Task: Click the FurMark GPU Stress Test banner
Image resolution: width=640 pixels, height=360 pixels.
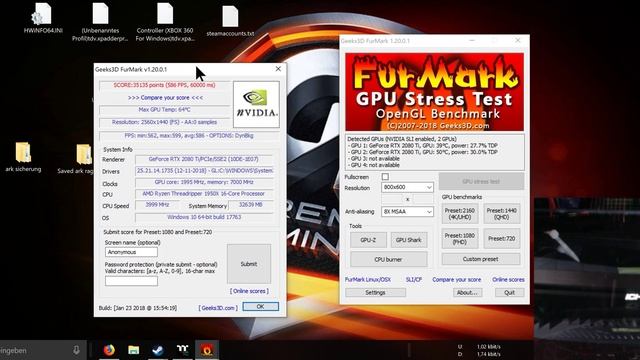Action: click(434, 92)
